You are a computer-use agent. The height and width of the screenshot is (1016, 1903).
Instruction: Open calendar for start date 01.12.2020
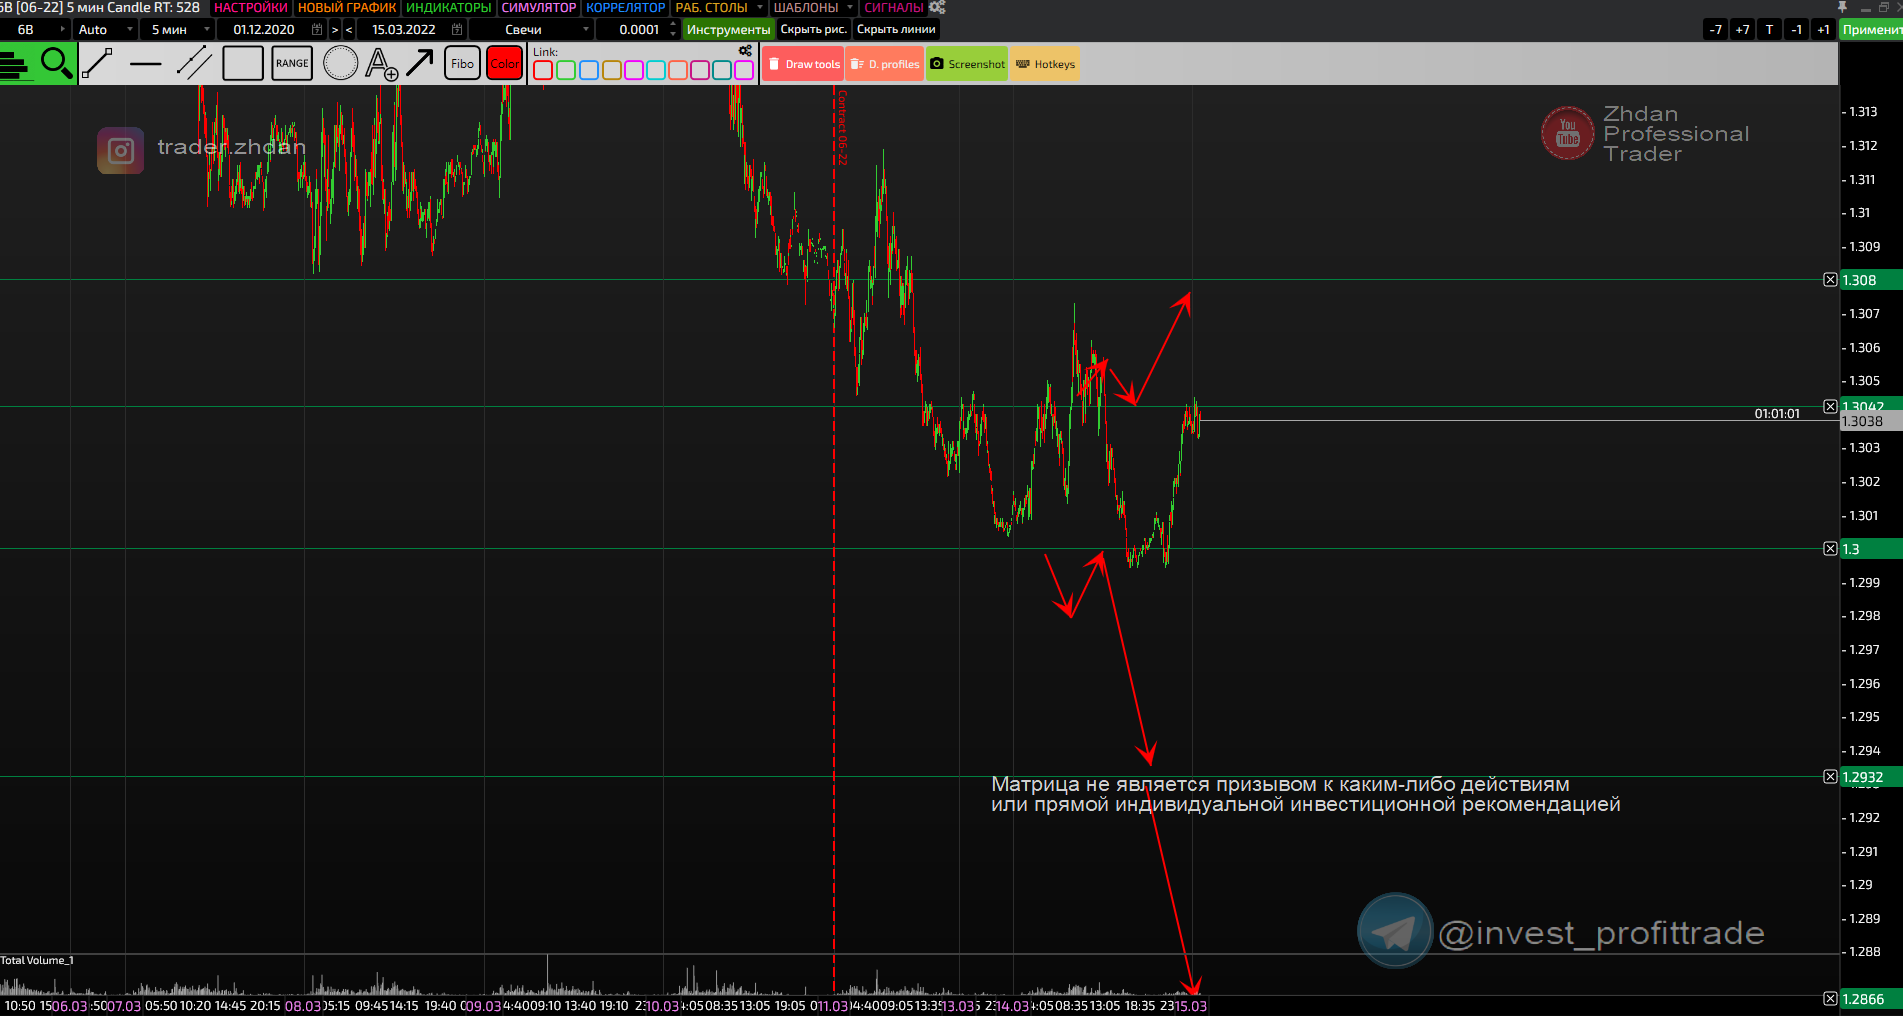pos(317,30)
